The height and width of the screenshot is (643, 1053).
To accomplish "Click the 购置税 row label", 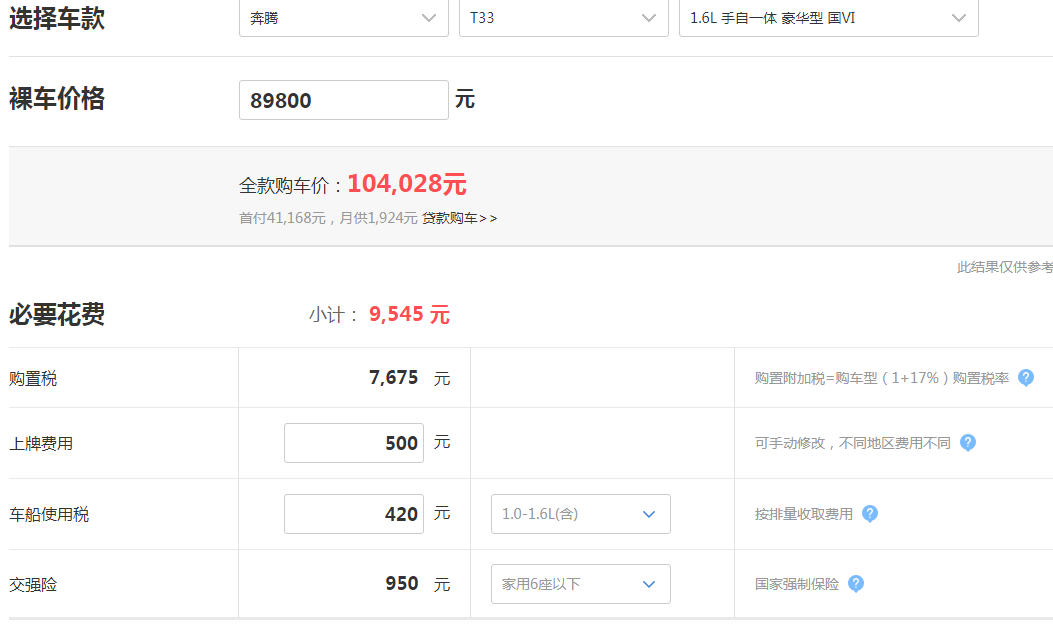I will pos(33,379).
